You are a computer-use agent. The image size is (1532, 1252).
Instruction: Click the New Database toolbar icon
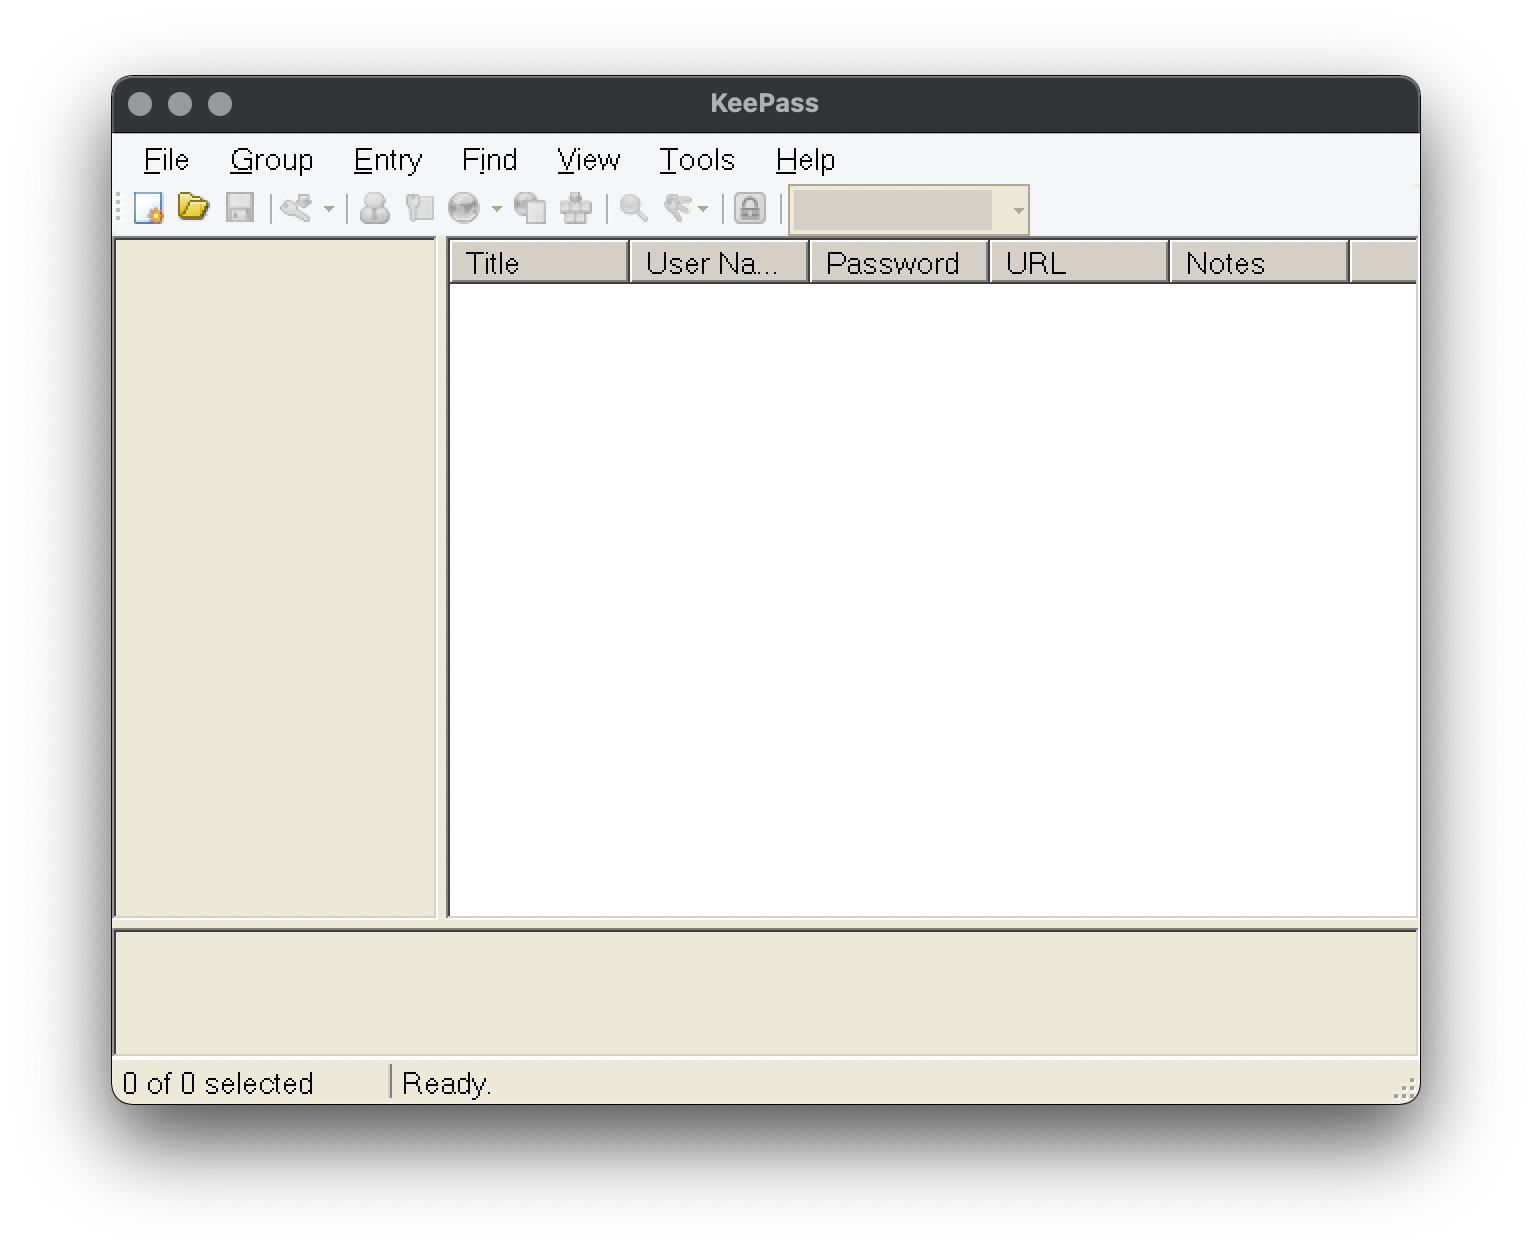149,208
